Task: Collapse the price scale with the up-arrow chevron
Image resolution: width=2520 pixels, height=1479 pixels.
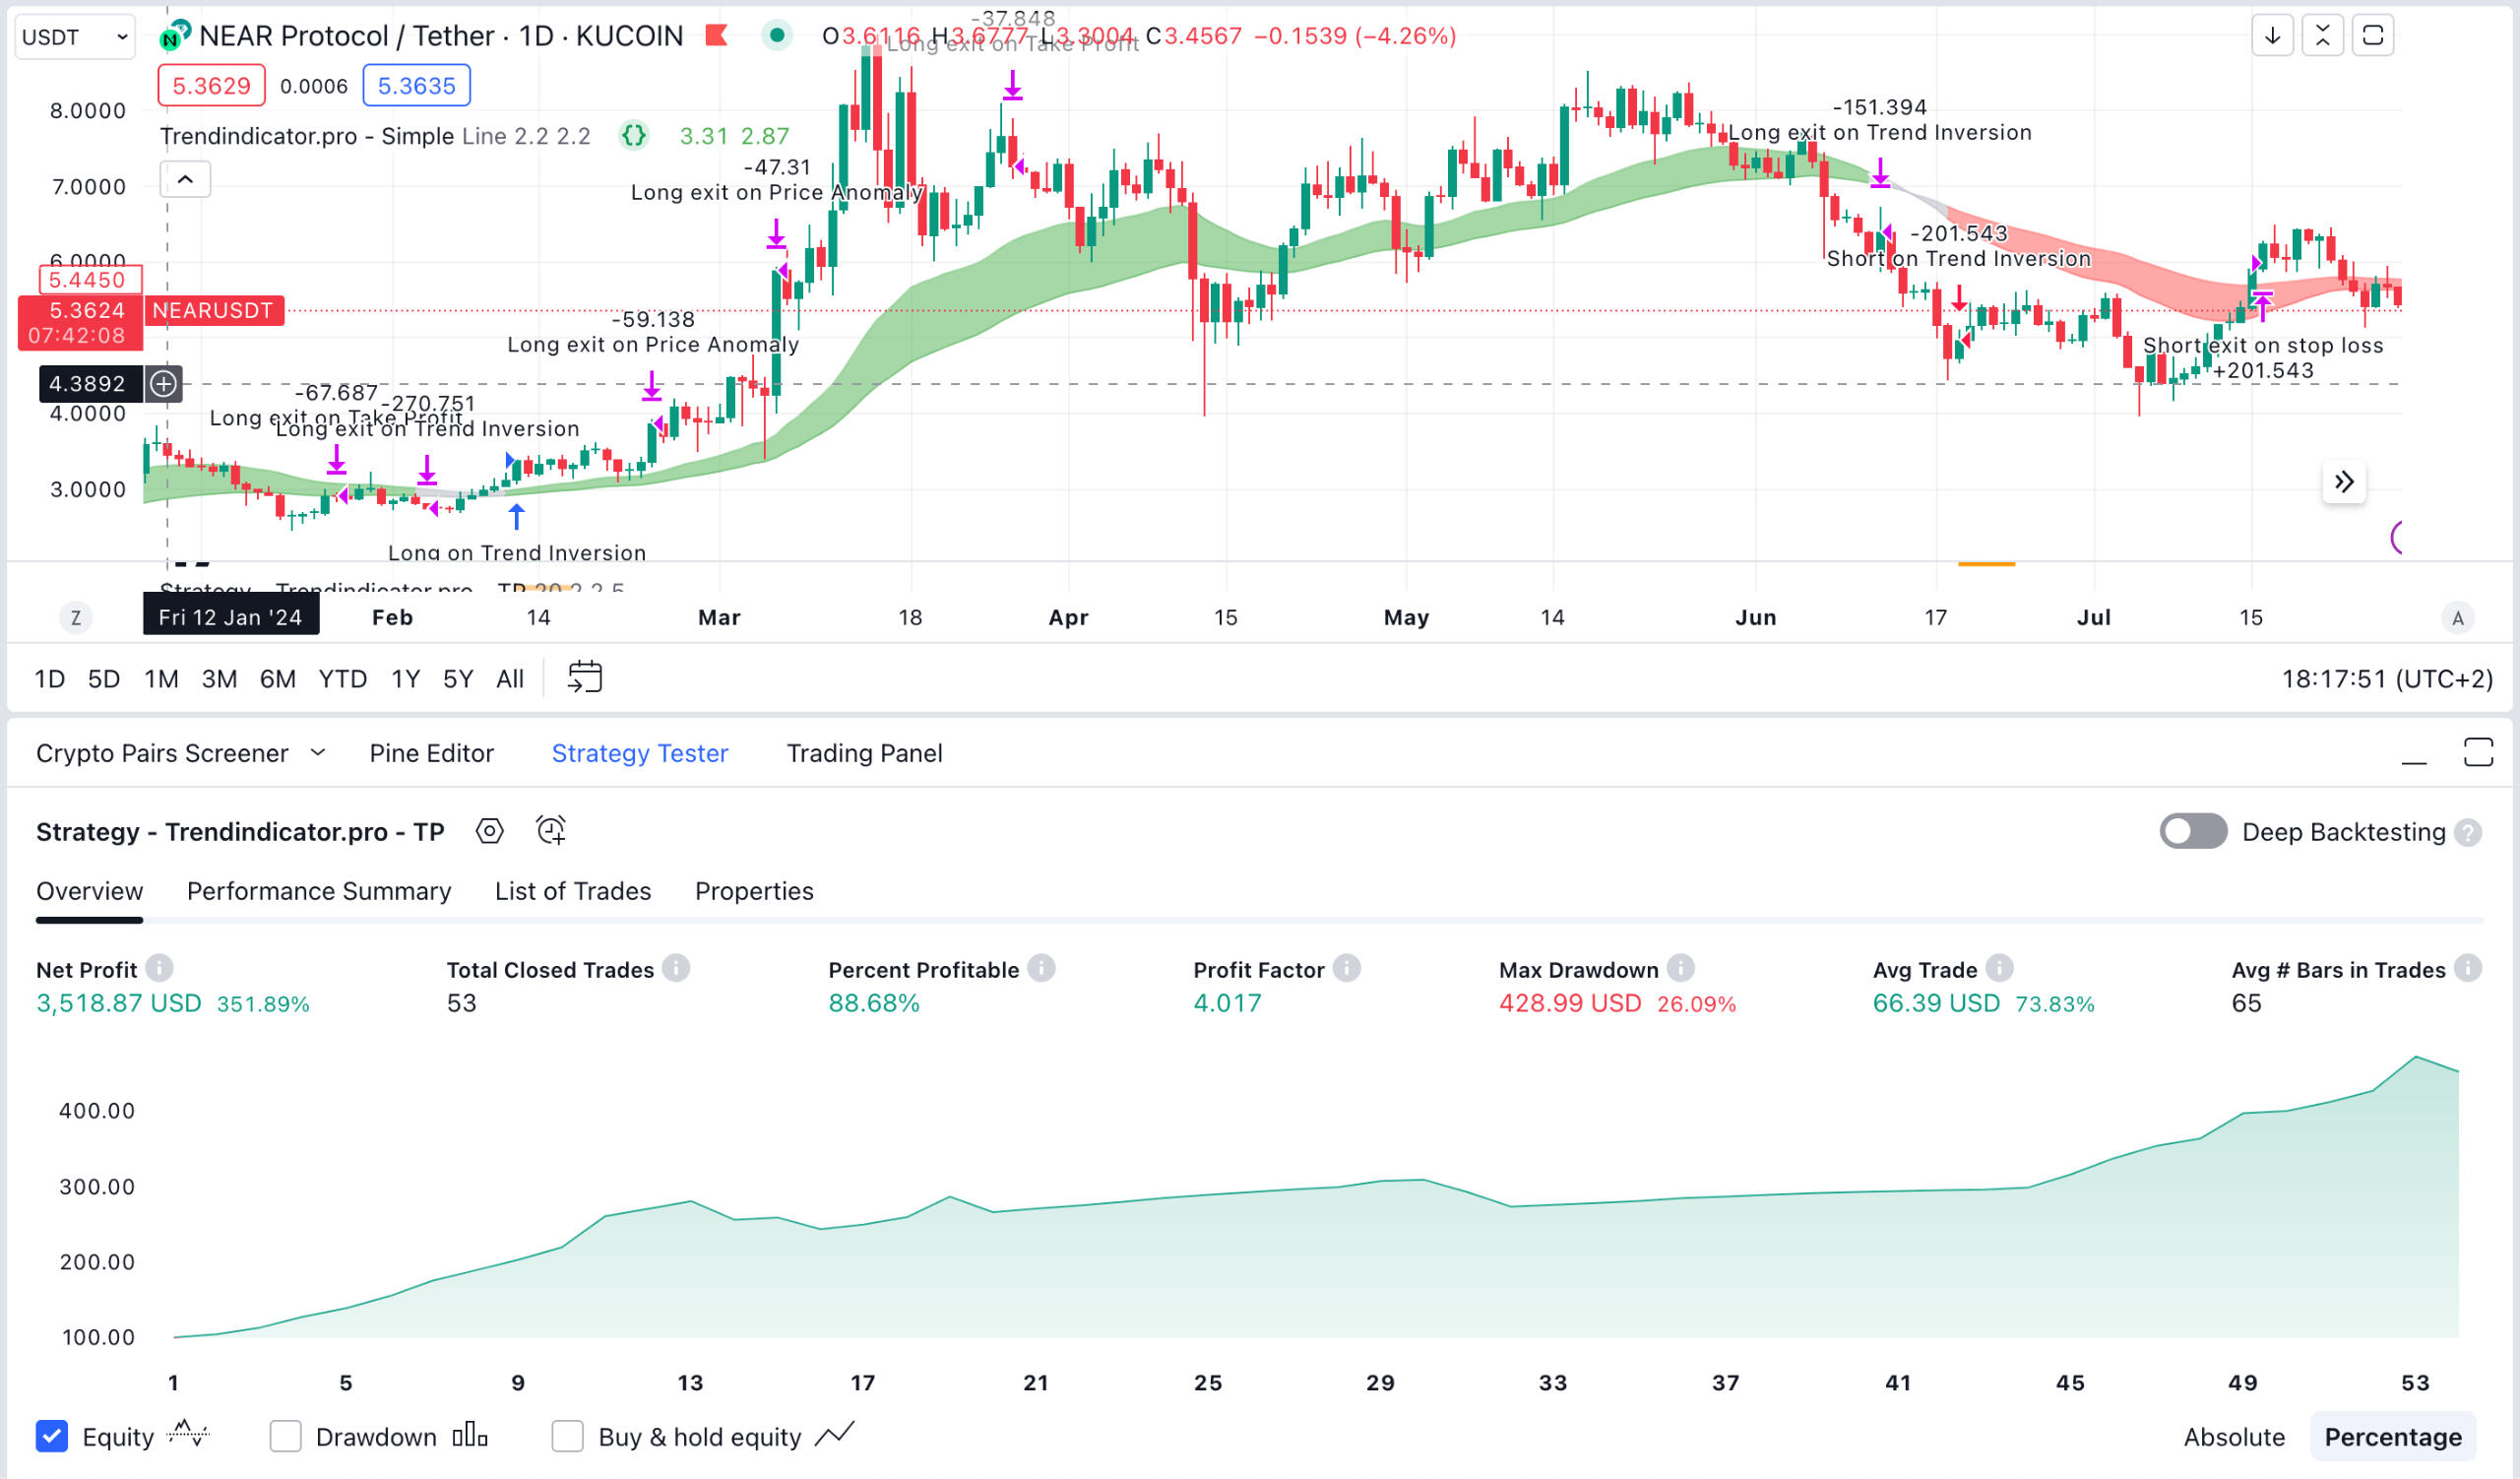Action: point(184,179)
